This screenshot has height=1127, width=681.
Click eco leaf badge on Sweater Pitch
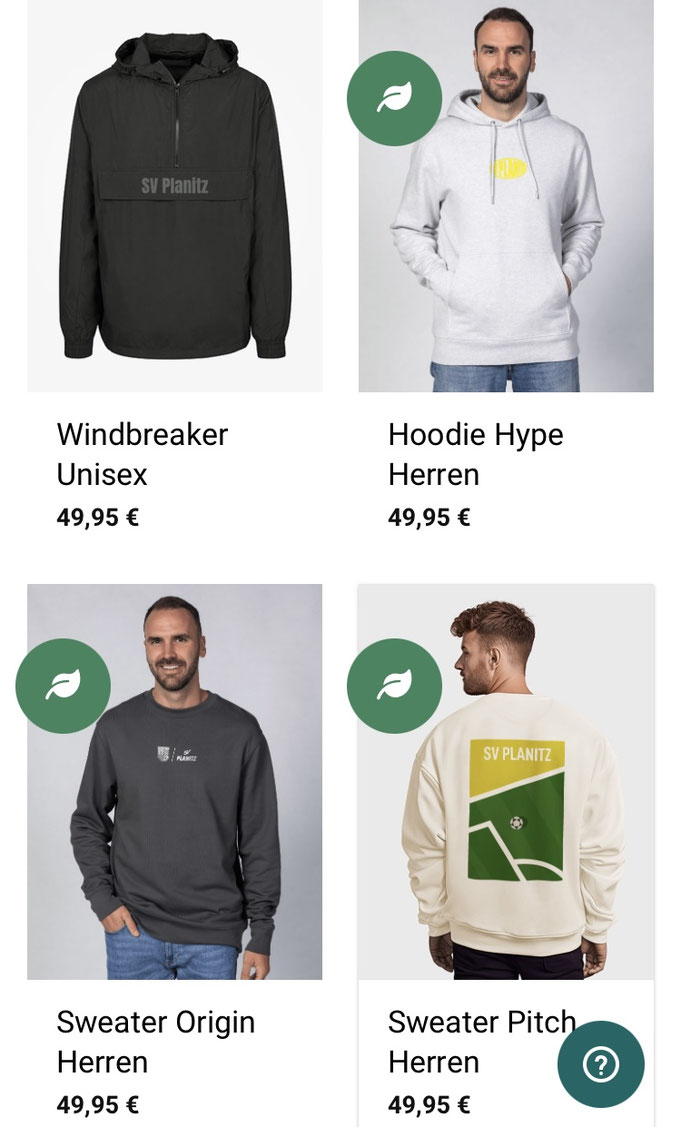pyautogui.click(x=394, y=686)
